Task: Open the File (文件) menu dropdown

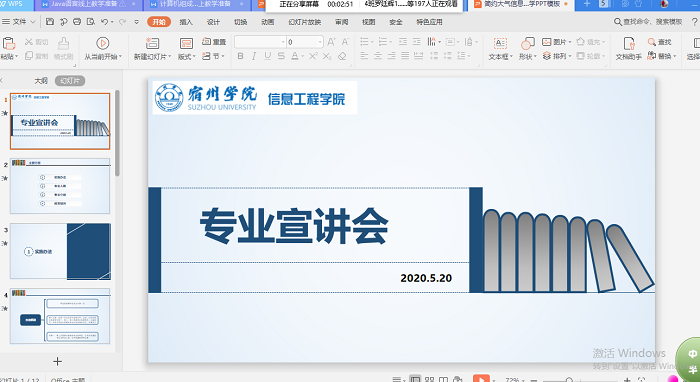Action: (19, 22)
